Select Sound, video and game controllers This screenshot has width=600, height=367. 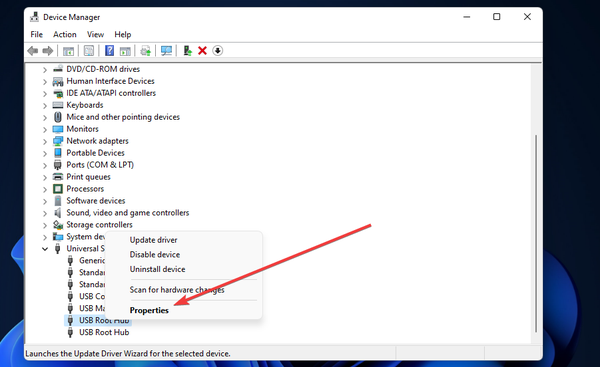click(x=128, y=213)
